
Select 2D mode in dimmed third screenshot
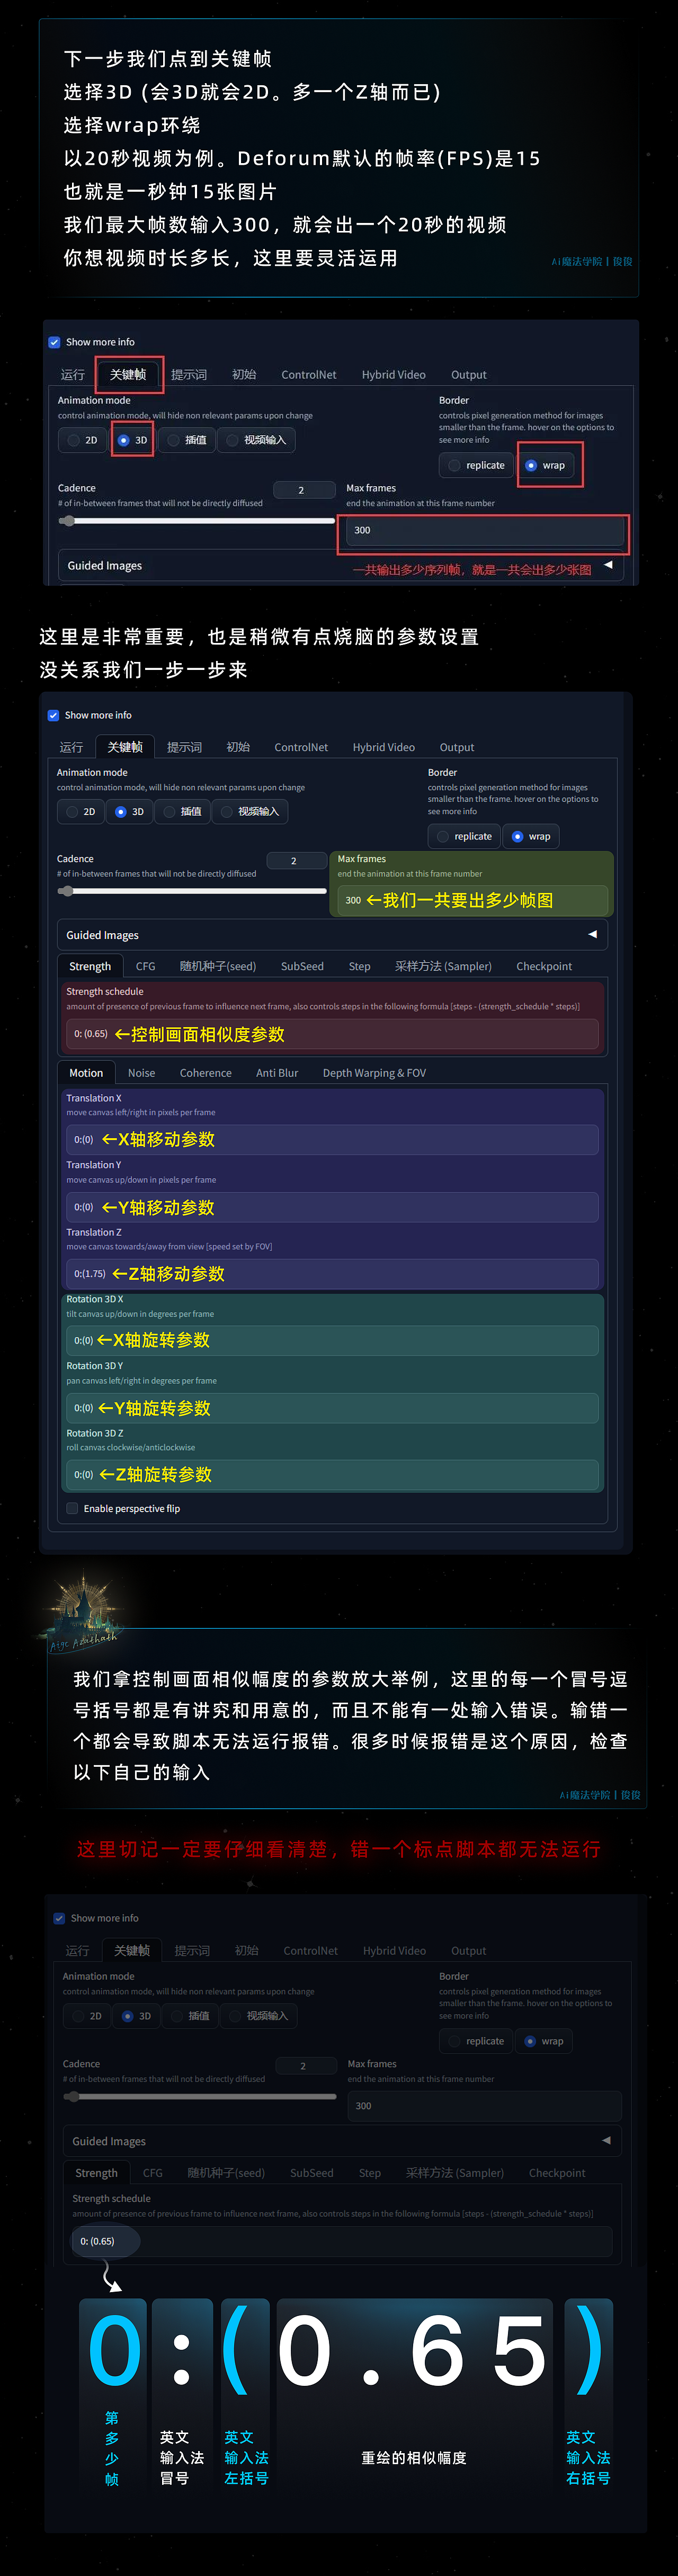point(86,2016)
